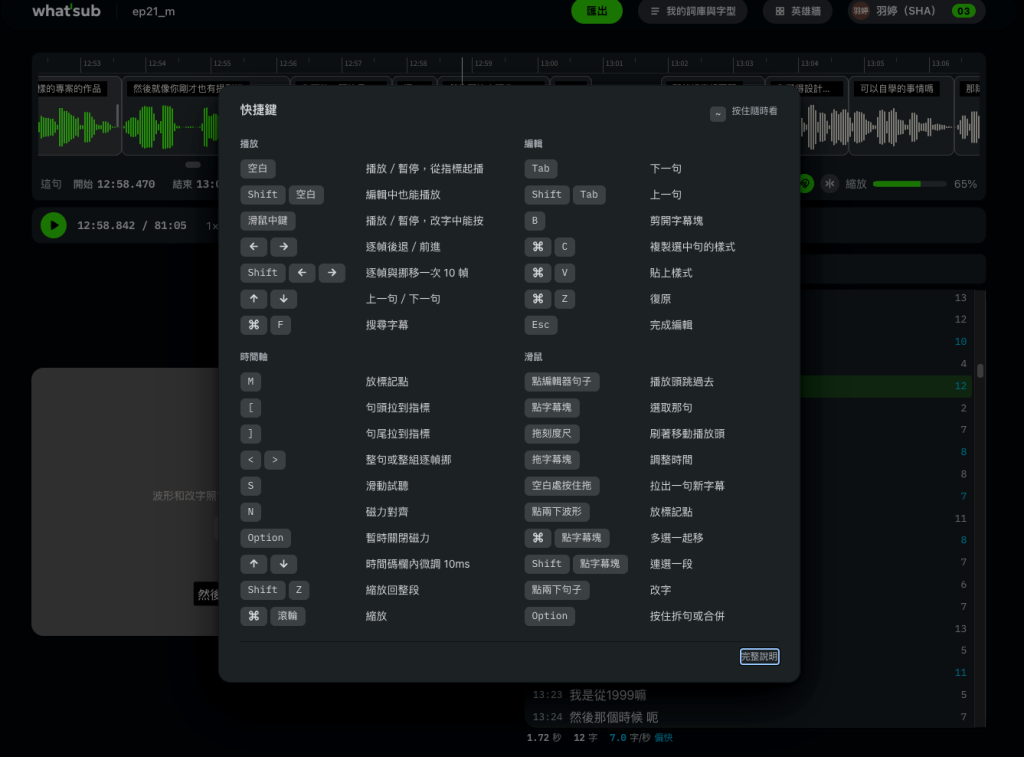Click the 羽婷 user avatar

pos(861,11)
